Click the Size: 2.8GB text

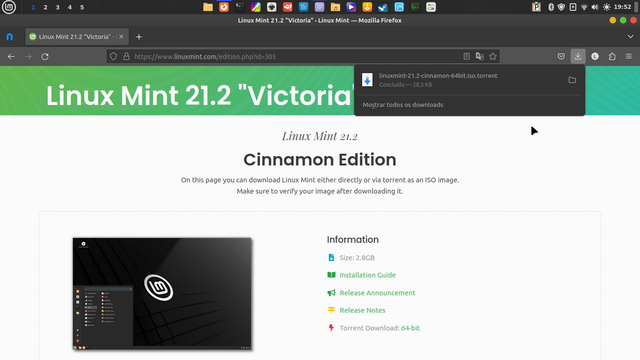(357, 258)
